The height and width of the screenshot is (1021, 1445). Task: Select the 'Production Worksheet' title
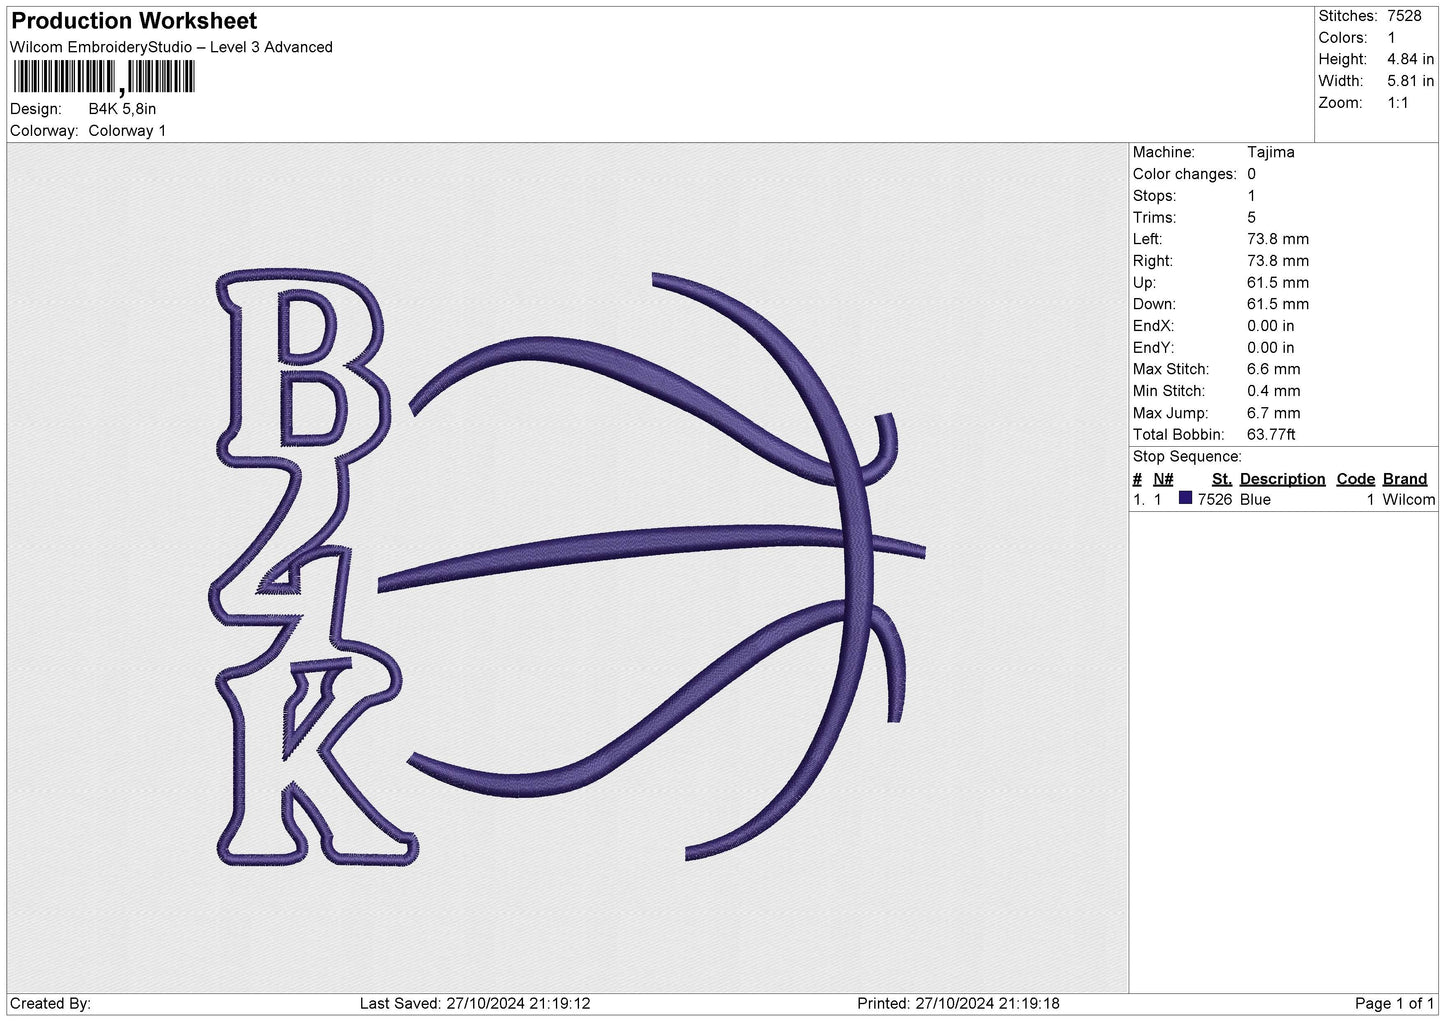pos(134,21)
